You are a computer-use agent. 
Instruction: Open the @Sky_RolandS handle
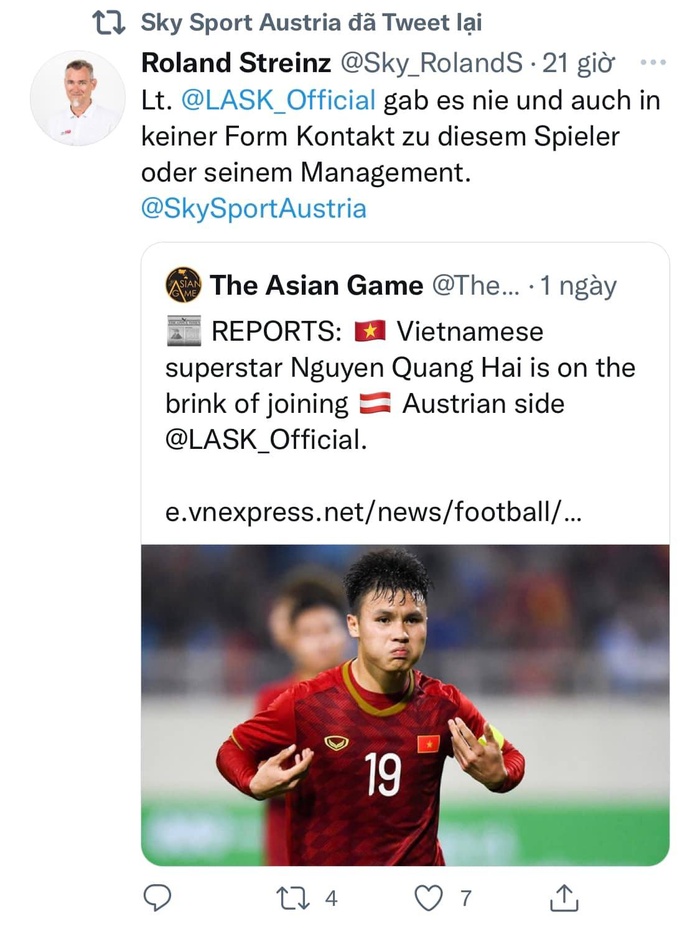(x=432, y=63)
